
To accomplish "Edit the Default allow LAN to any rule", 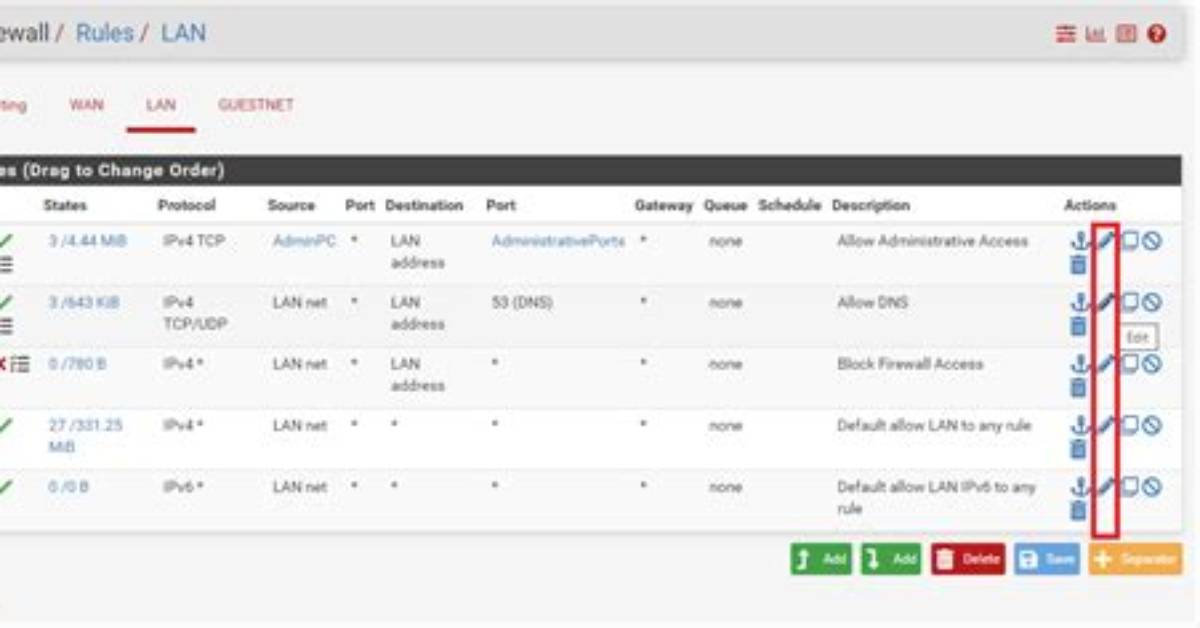I will click(1105, 425).
